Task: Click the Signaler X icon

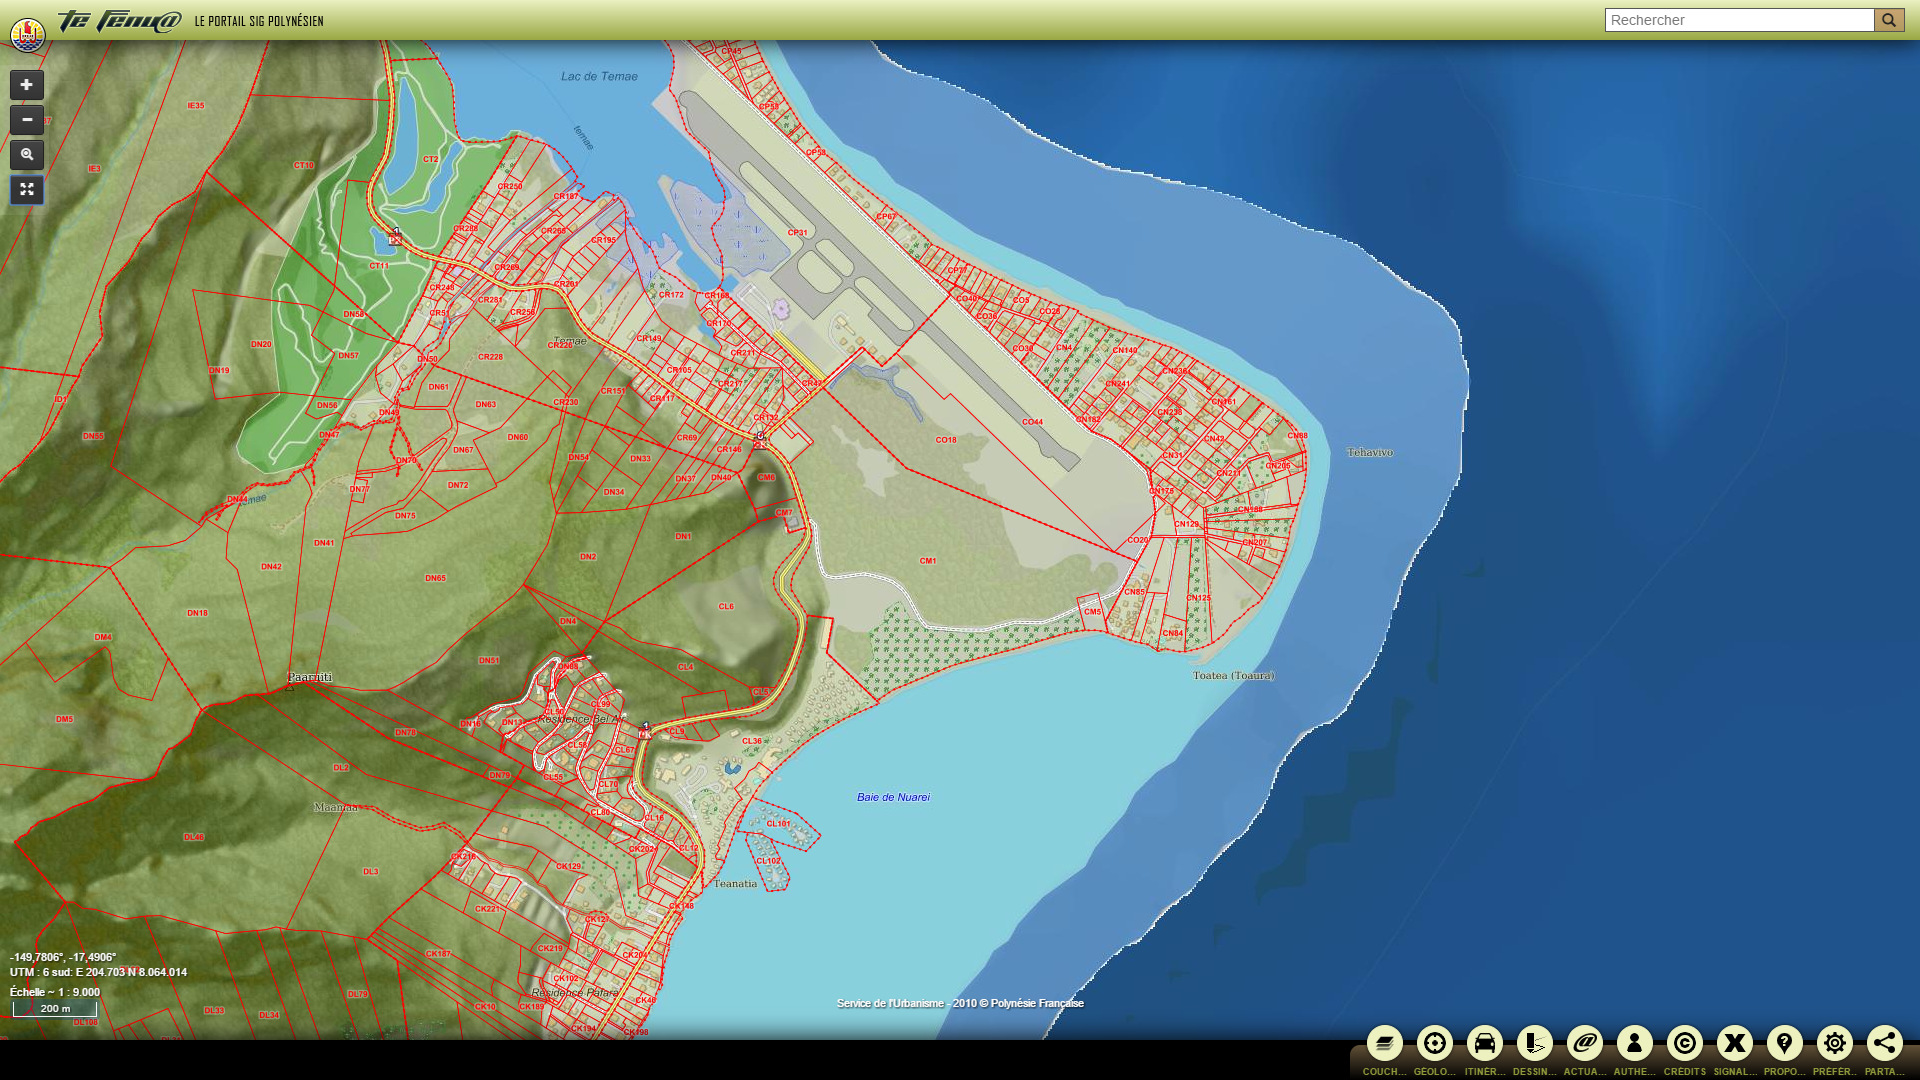Action: tap(1734, 1044)
